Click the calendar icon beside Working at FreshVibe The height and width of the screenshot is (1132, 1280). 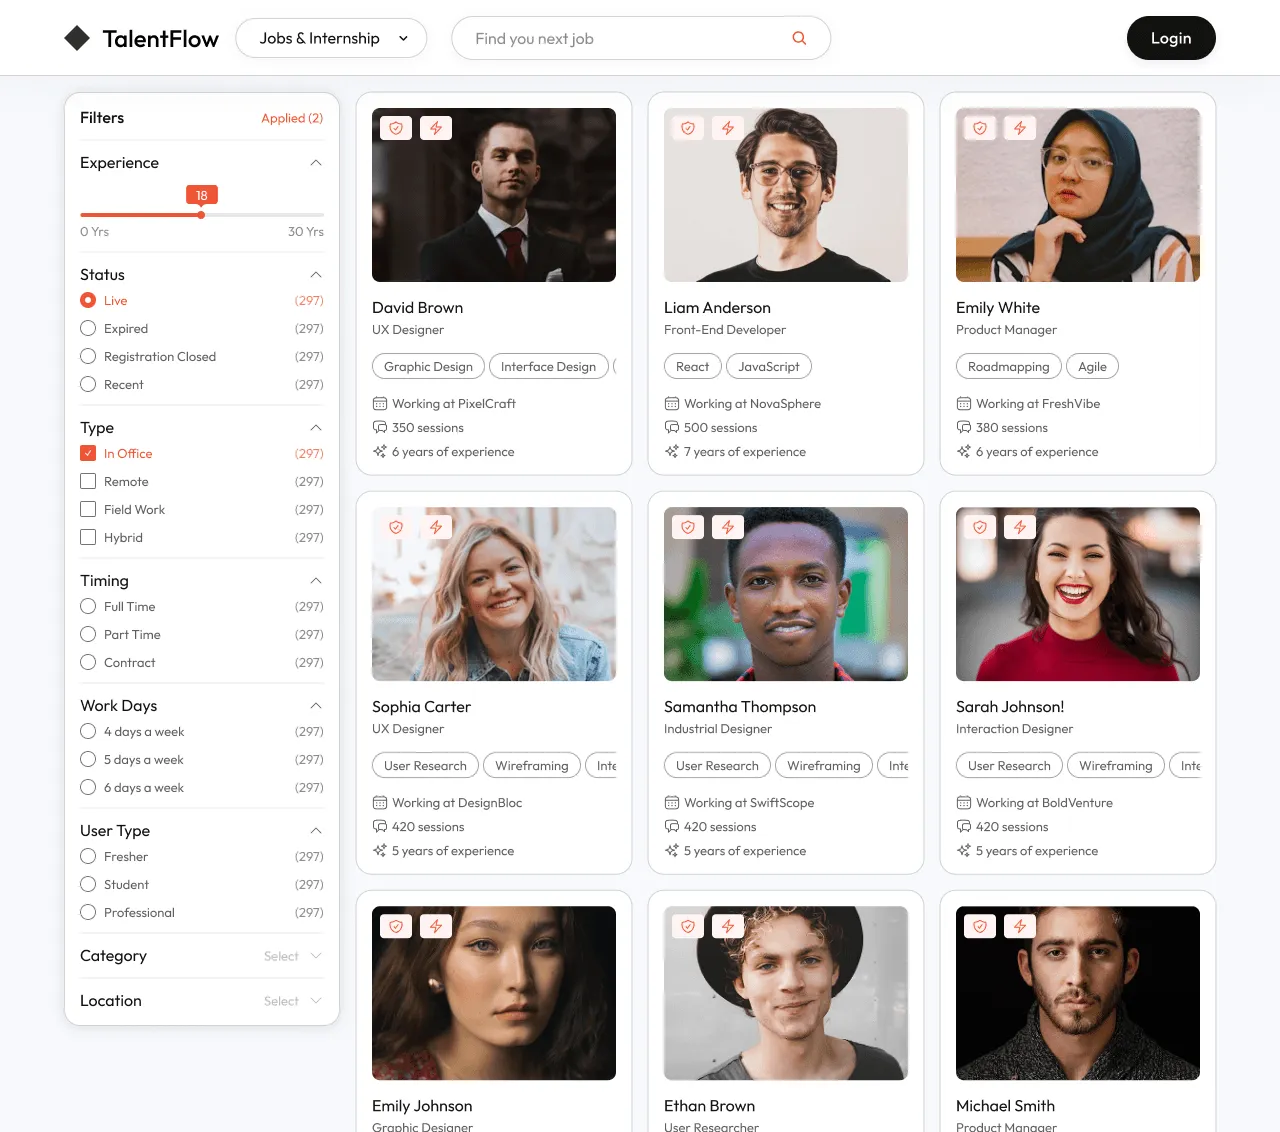coord(963,403)
